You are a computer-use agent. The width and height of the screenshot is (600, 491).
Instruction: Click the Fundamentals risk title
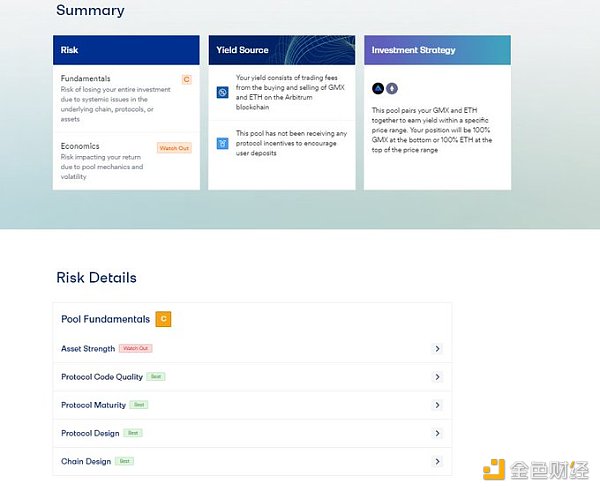click(85, 78)
